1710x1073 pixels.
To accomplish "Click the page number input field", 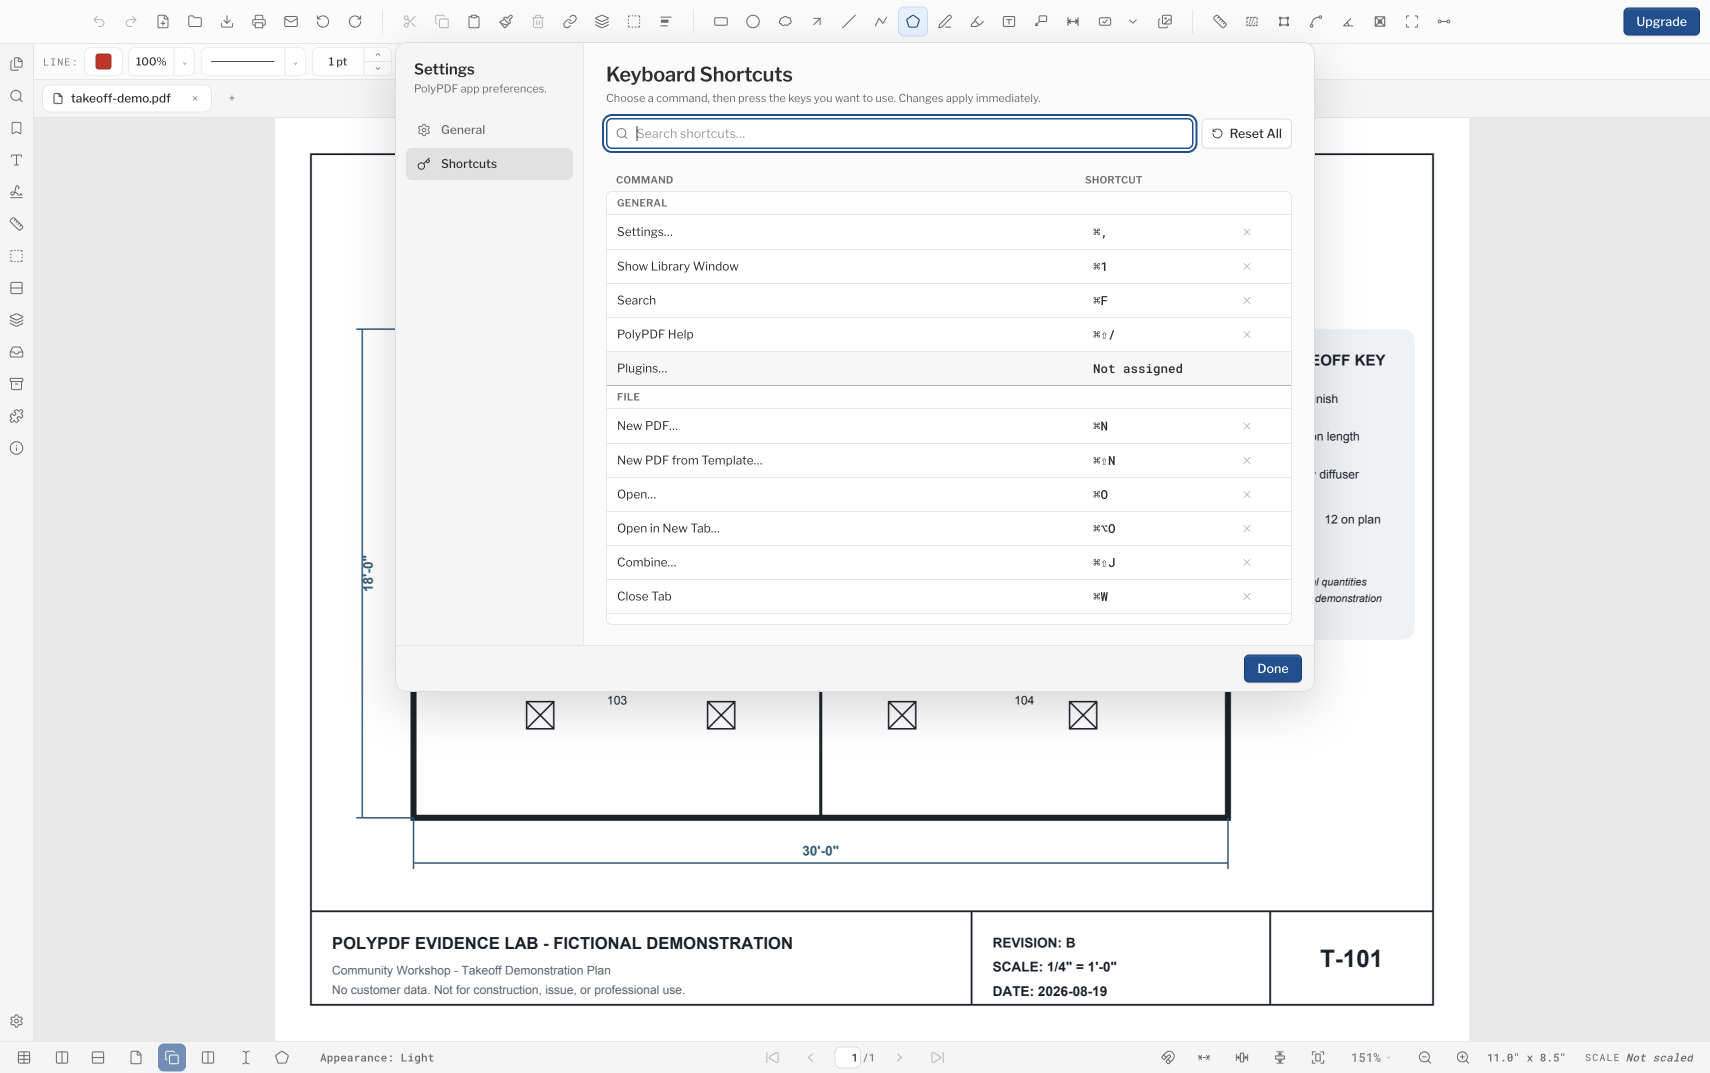I will click(x=848, y=1057).
